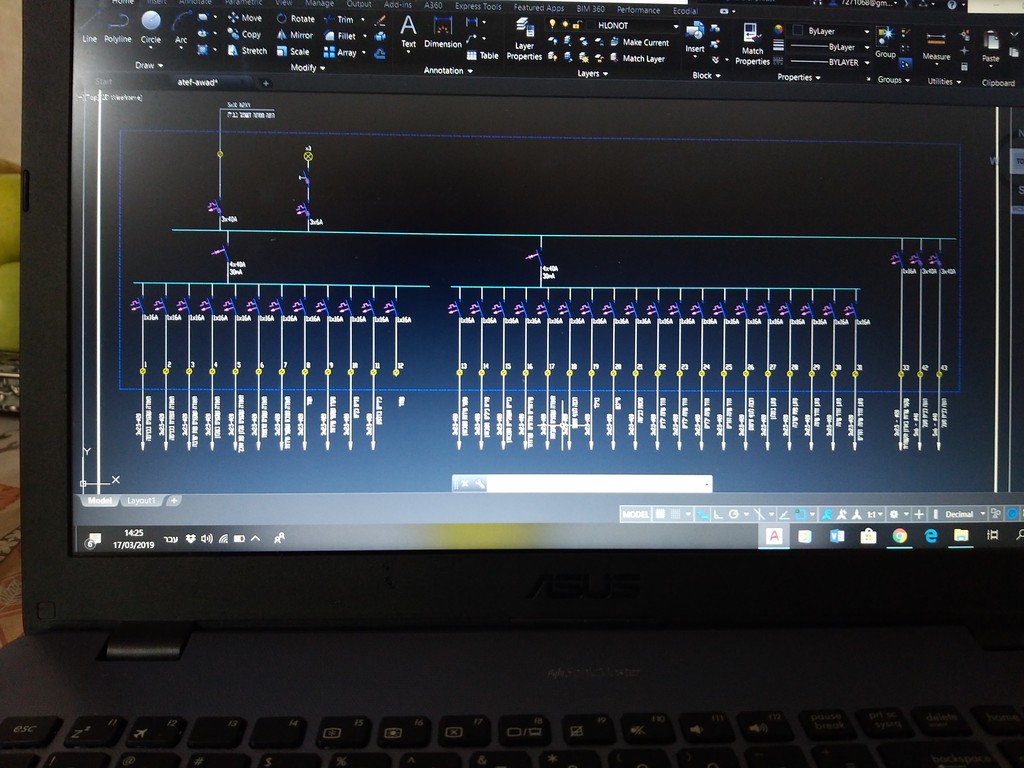The width and height of the screenshot is (1024, 768).
Task: Click the Move tool
Action: click(x=245, y=18)
